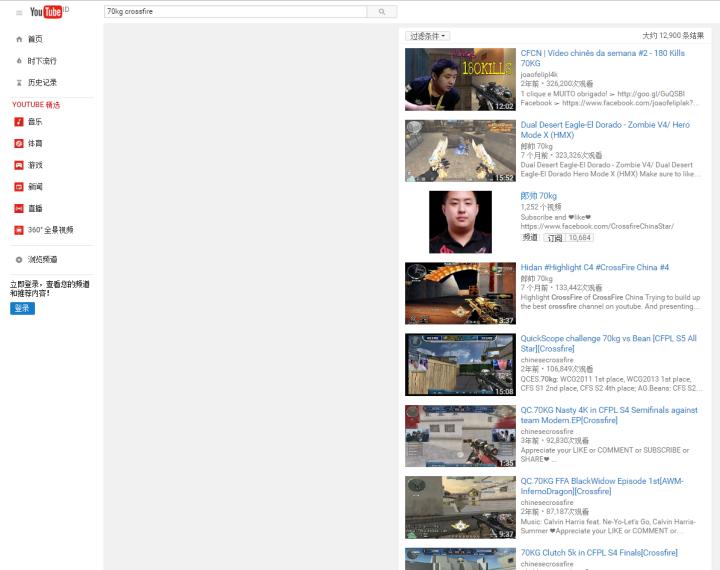
Task: Open sidebar 首页 menu label
Action: (x=35, y=39)
